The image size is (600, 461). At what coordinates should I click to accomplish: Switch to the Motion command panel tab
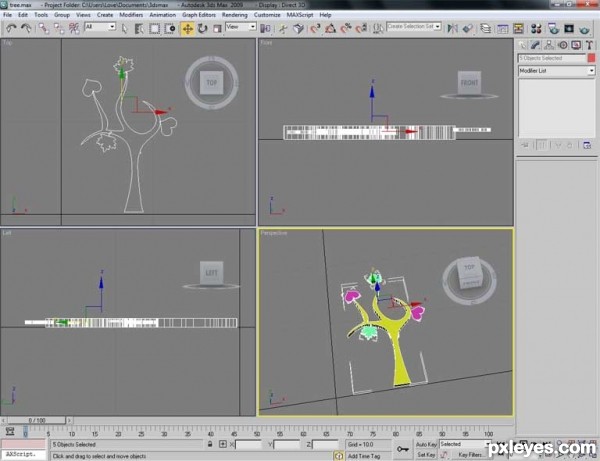(x=563, y=45)
